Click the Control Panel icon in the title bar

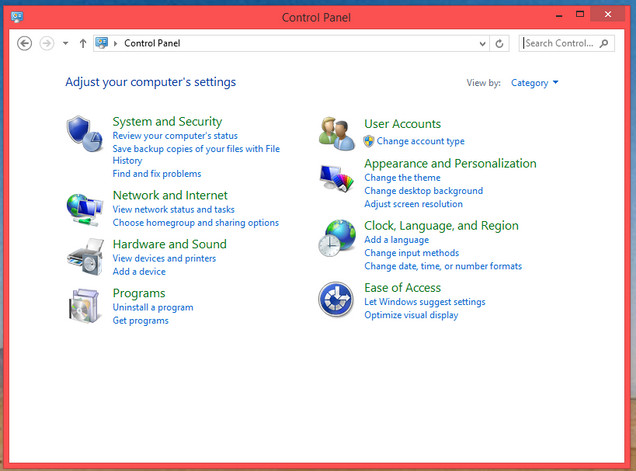pos(17,17)
